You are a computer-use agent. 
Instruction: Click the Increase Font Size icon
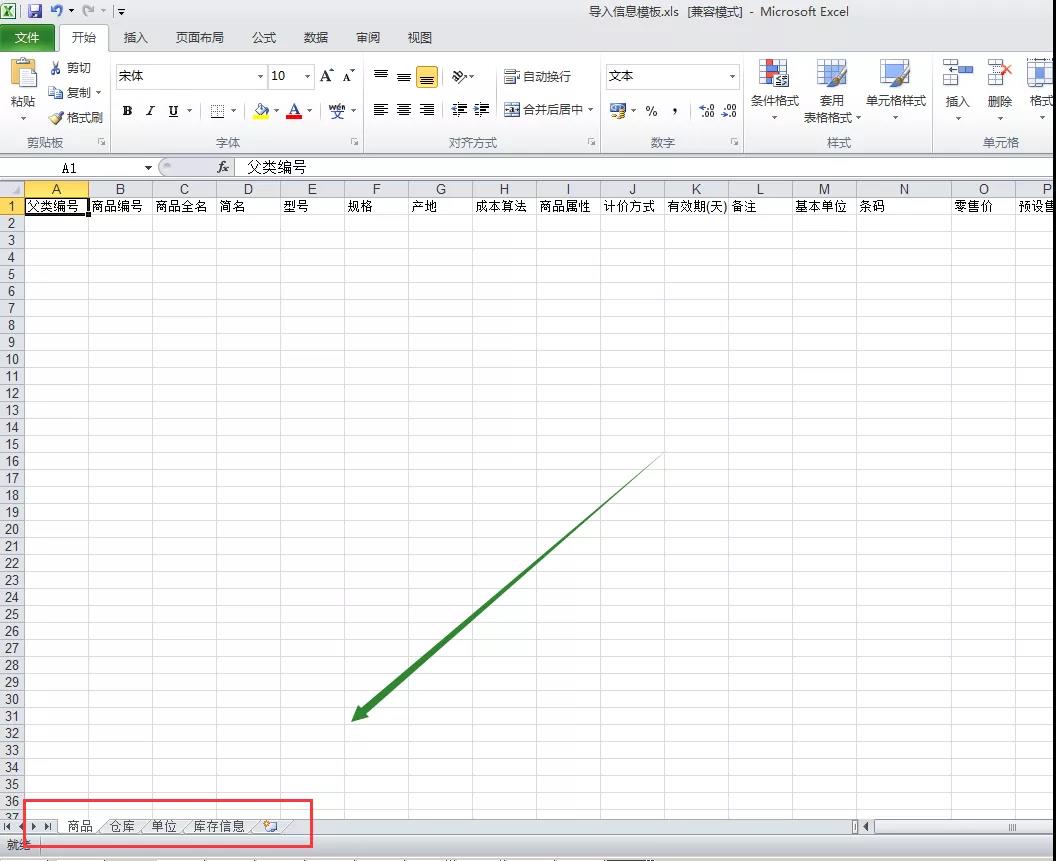[x=327, y=76]
